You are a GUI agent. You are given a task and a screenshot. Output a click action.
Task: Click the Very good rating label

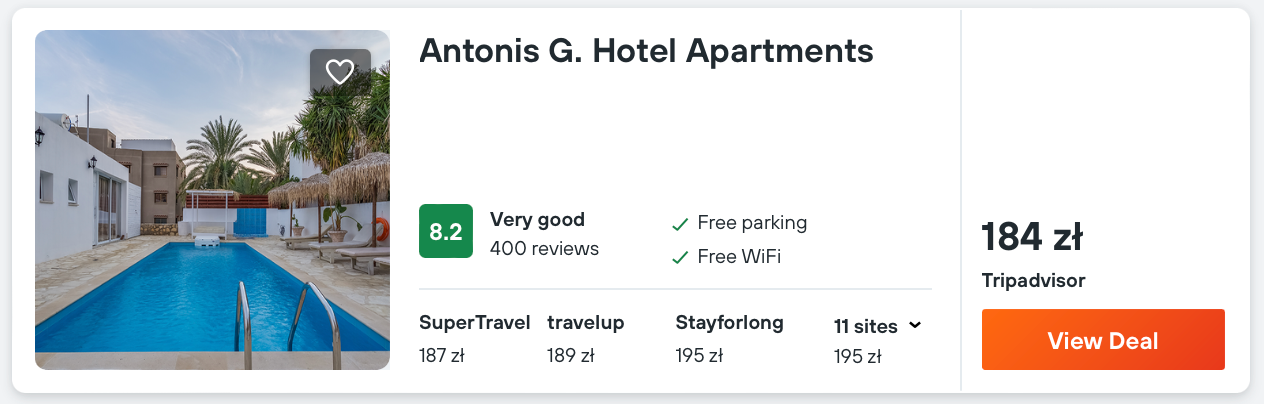tap(537, 219)
